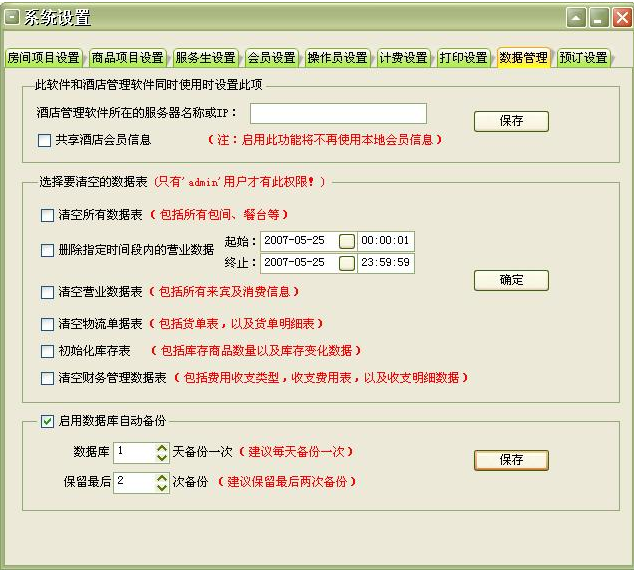Click the 数据库 days input showing 1
The width and height of the screenshot is (634, 570).
coord(135,453)
